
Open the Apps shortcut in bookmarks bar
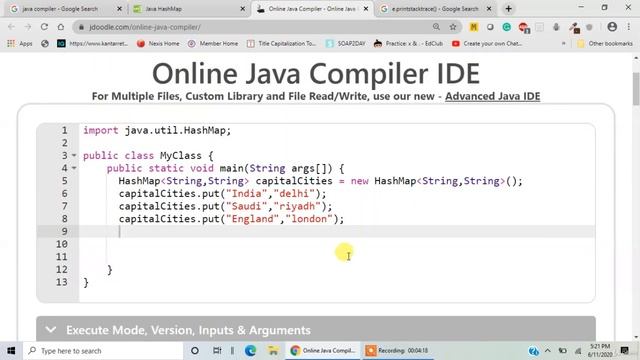[x=20, y=43]
